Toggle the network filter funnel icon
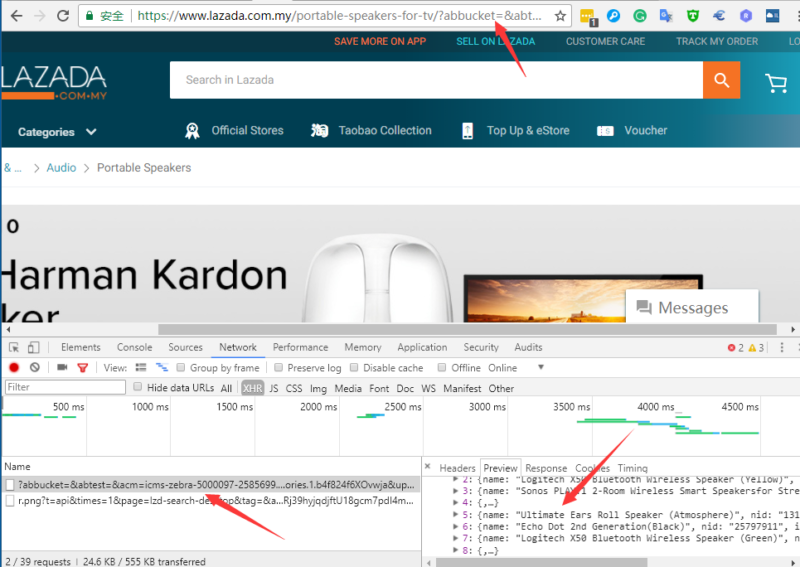 83,367
